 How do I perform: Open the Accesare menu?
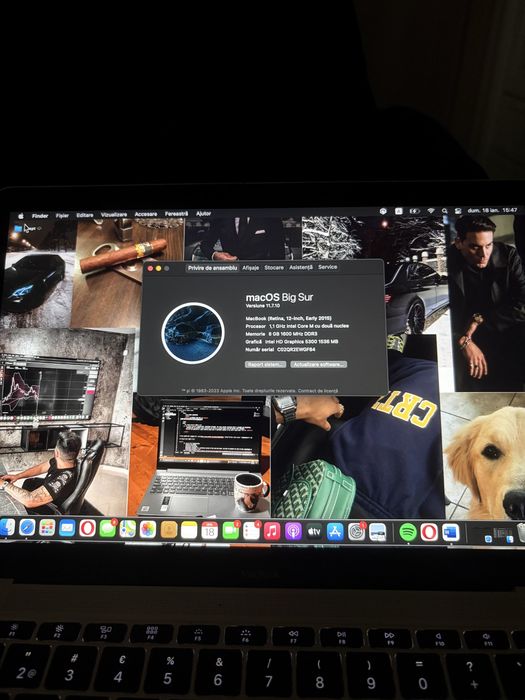pos(146,214)
